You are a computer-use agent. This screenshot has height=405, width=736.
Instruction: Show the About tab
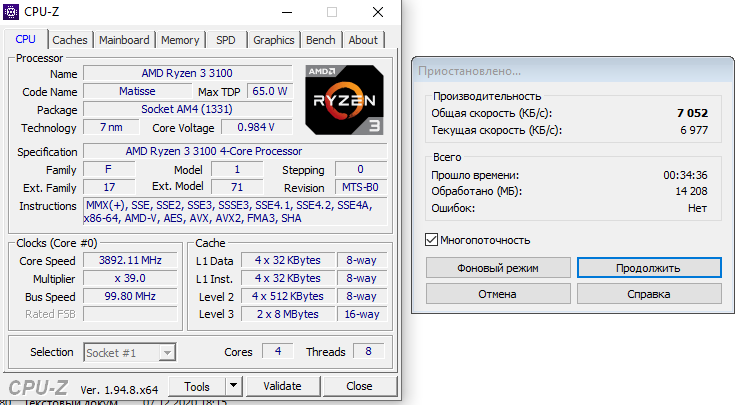[363, 40]
